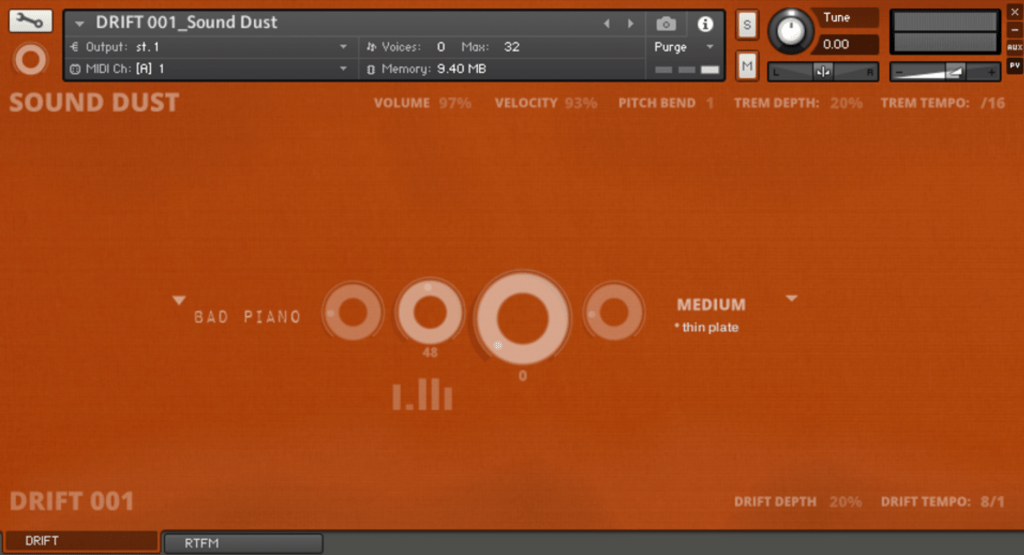Screen dimensions: 1024x555
Task: Close the instrument with the X button
Action: (x=1014, y=12)
